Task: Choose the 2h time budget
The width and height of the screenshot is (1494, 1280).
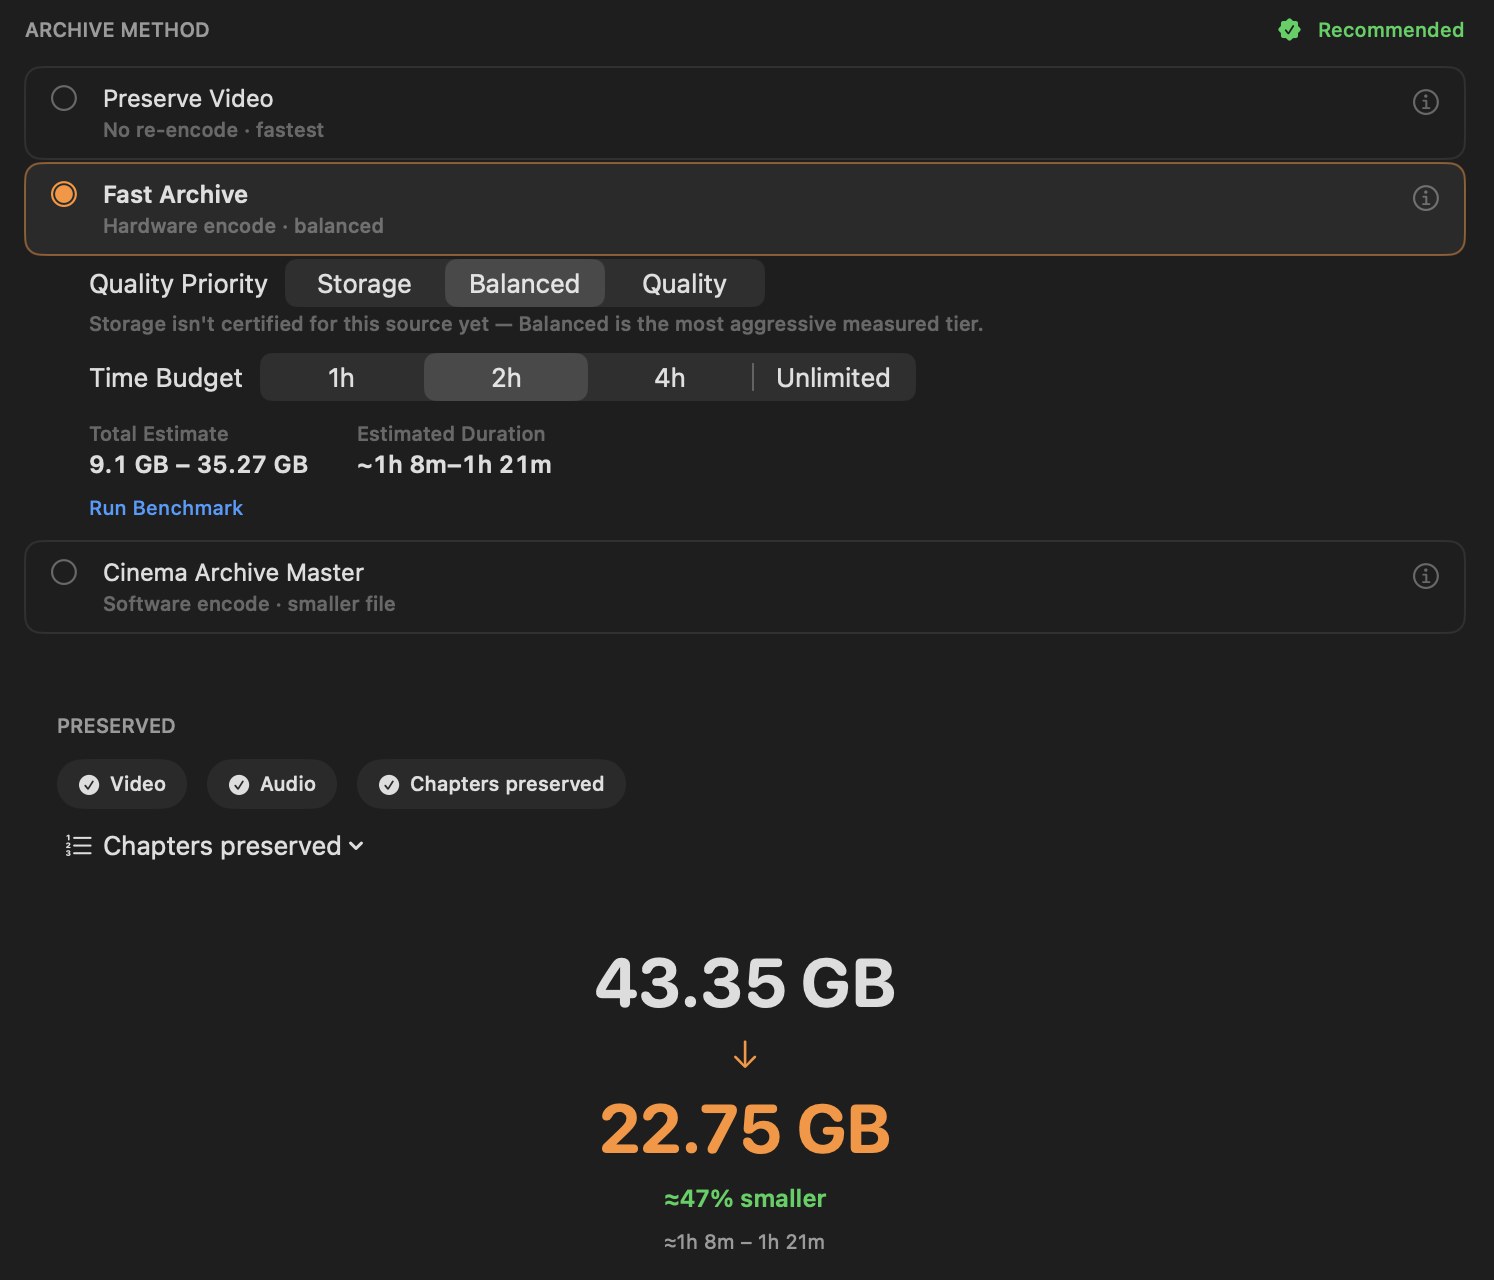Action: (506, 378)
